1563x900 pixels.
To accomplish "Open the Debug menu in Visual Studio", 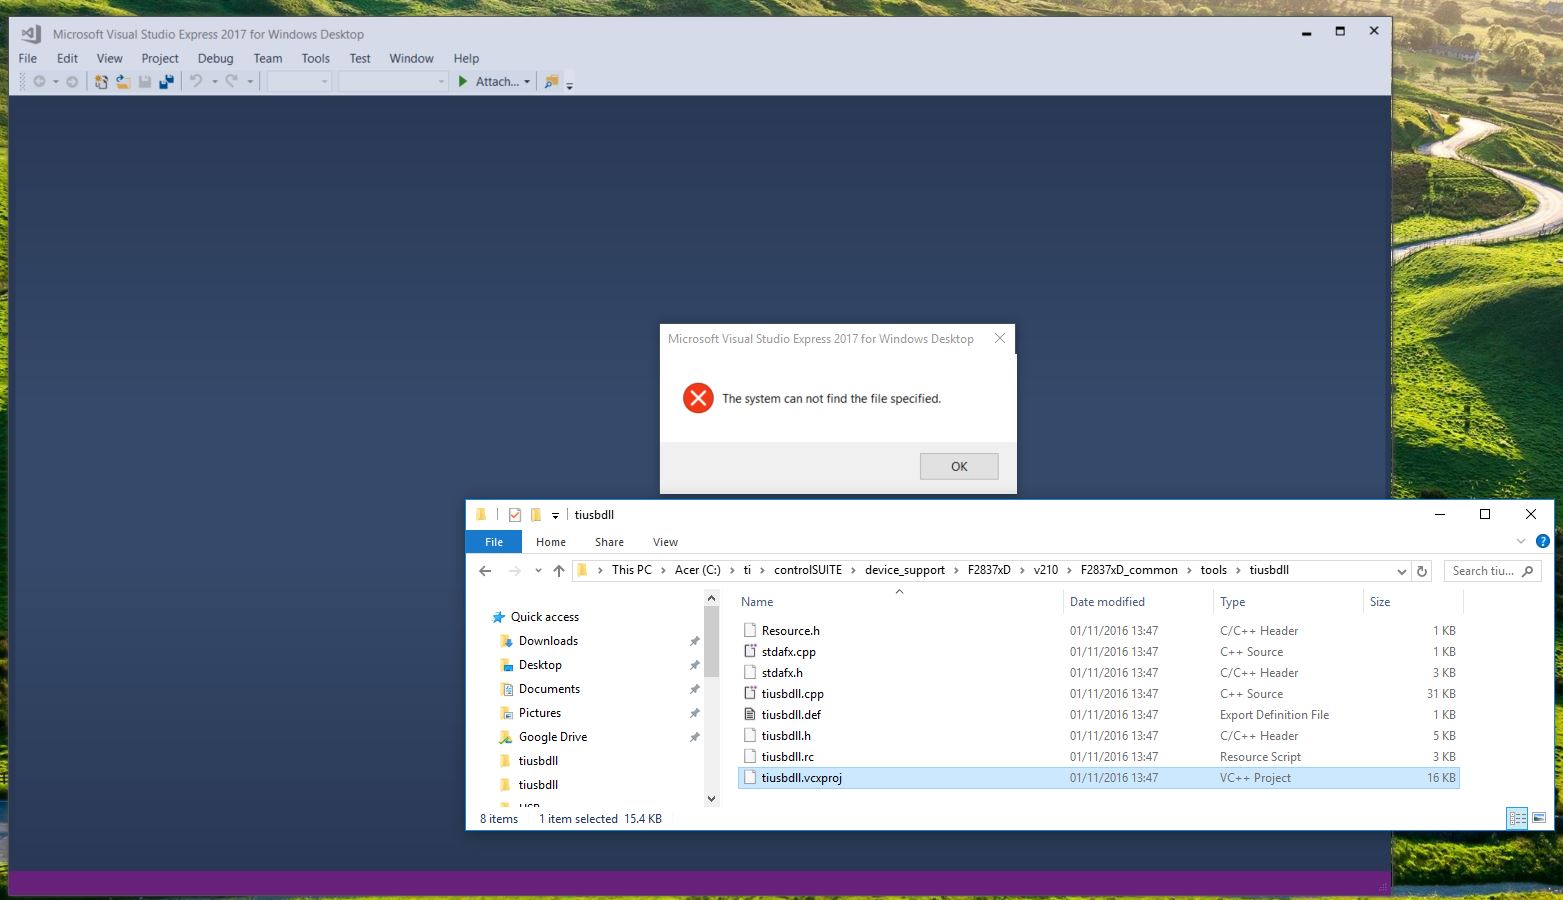I will point(215,58).
